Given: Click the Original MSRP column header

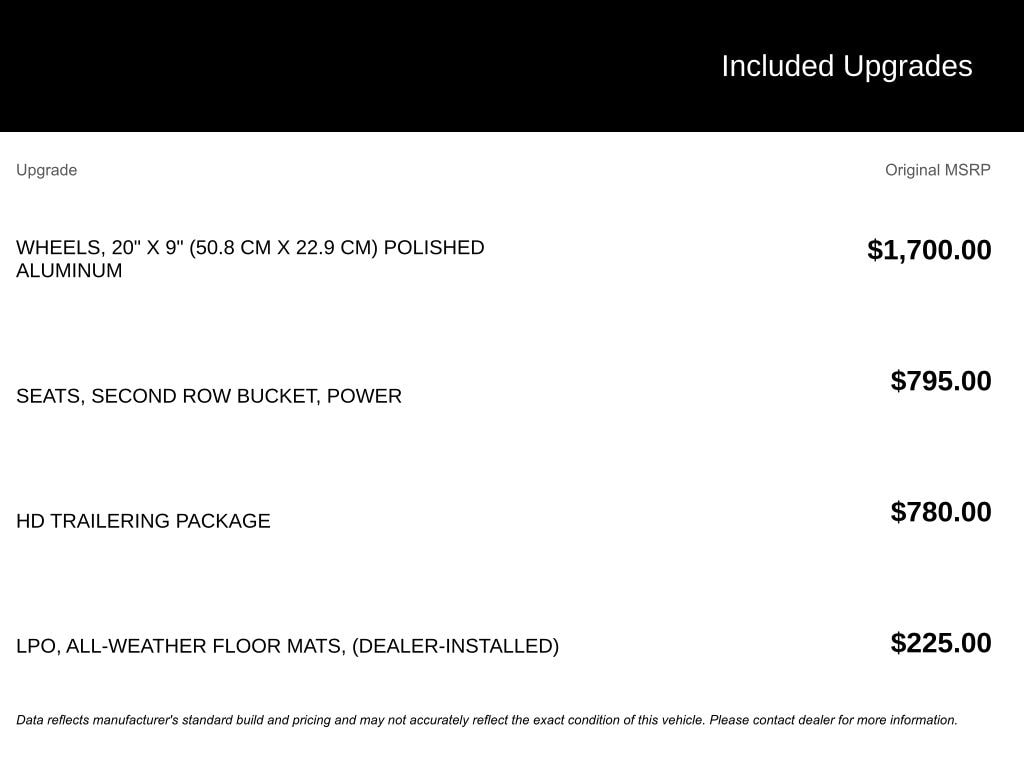Looking at the screenshot, I should coord(937,170).
